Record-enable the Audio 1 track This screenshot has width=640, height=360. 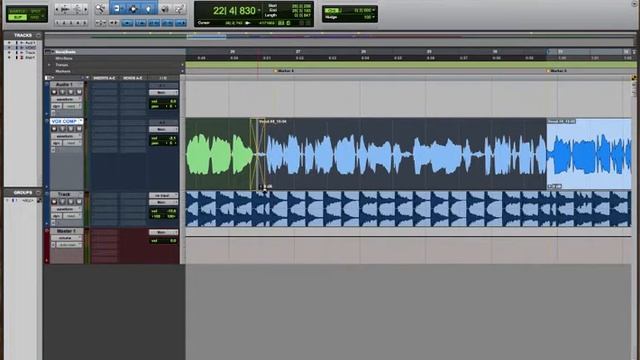pos(54,92)
